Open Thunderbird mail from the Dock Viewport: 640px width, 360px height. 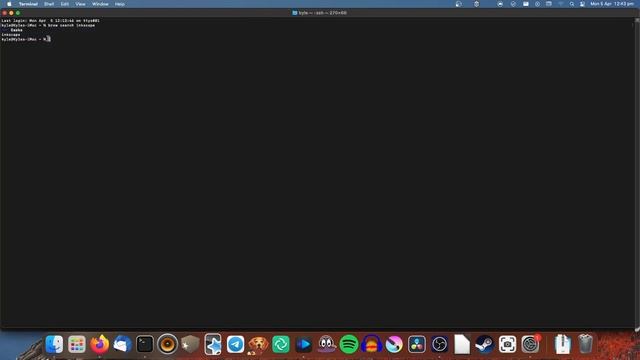point(122,344)
